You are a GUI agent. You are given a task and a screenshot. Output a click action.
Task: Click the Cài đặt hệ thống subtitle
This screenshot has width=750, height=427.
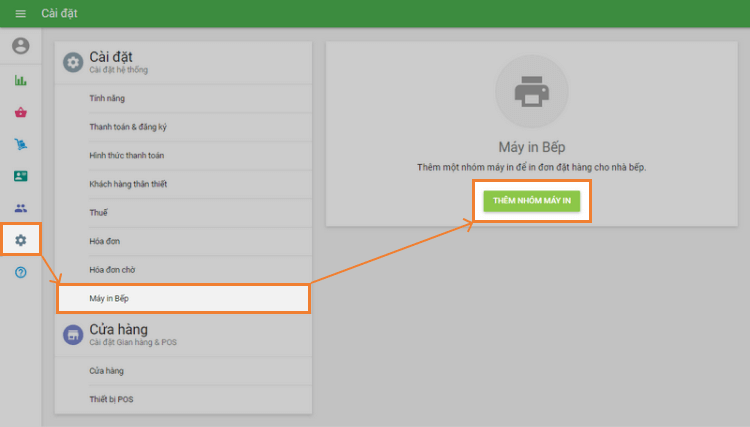(x=119, y=70)
